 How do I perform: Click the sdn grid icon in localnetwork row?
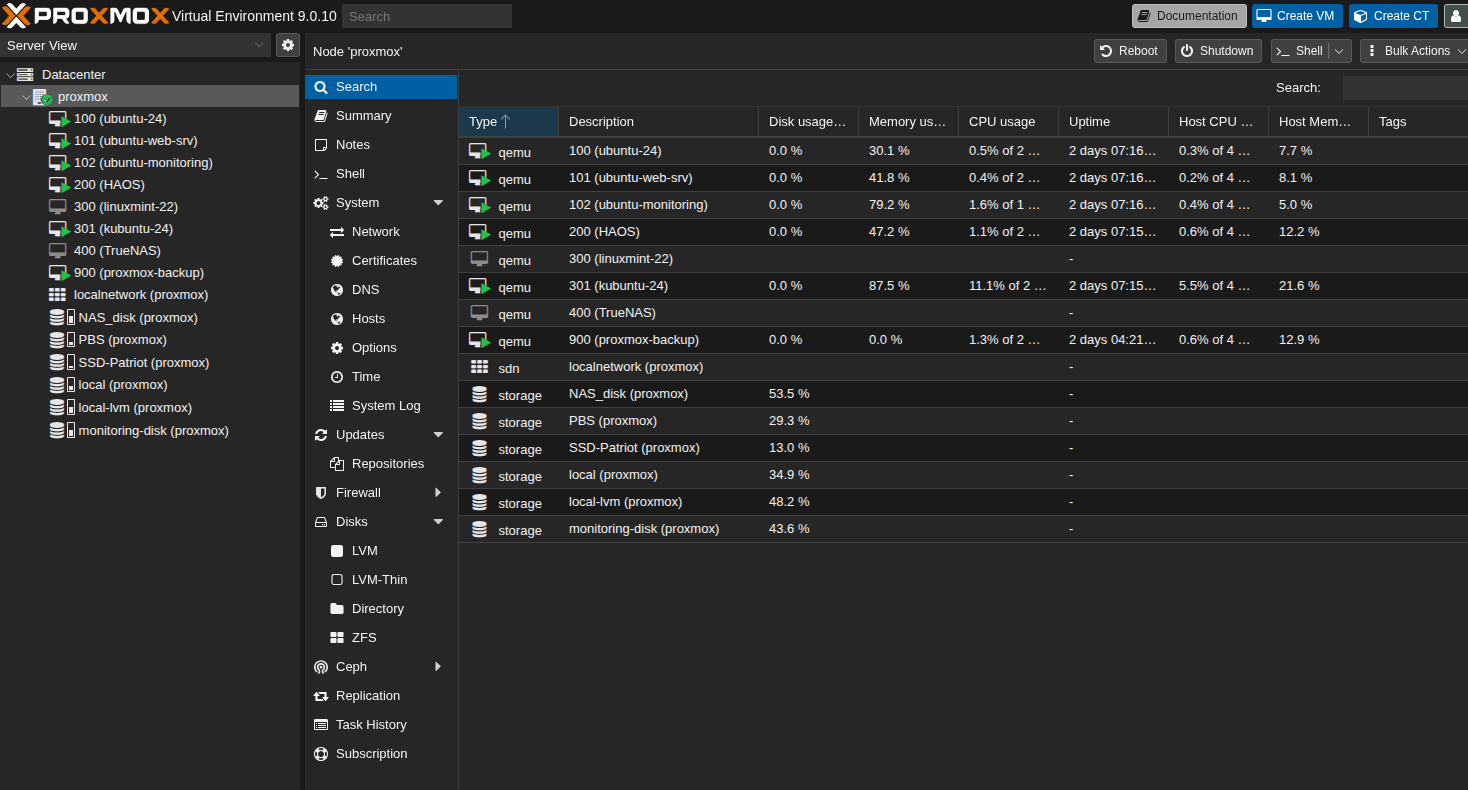(x=480, y=367)
